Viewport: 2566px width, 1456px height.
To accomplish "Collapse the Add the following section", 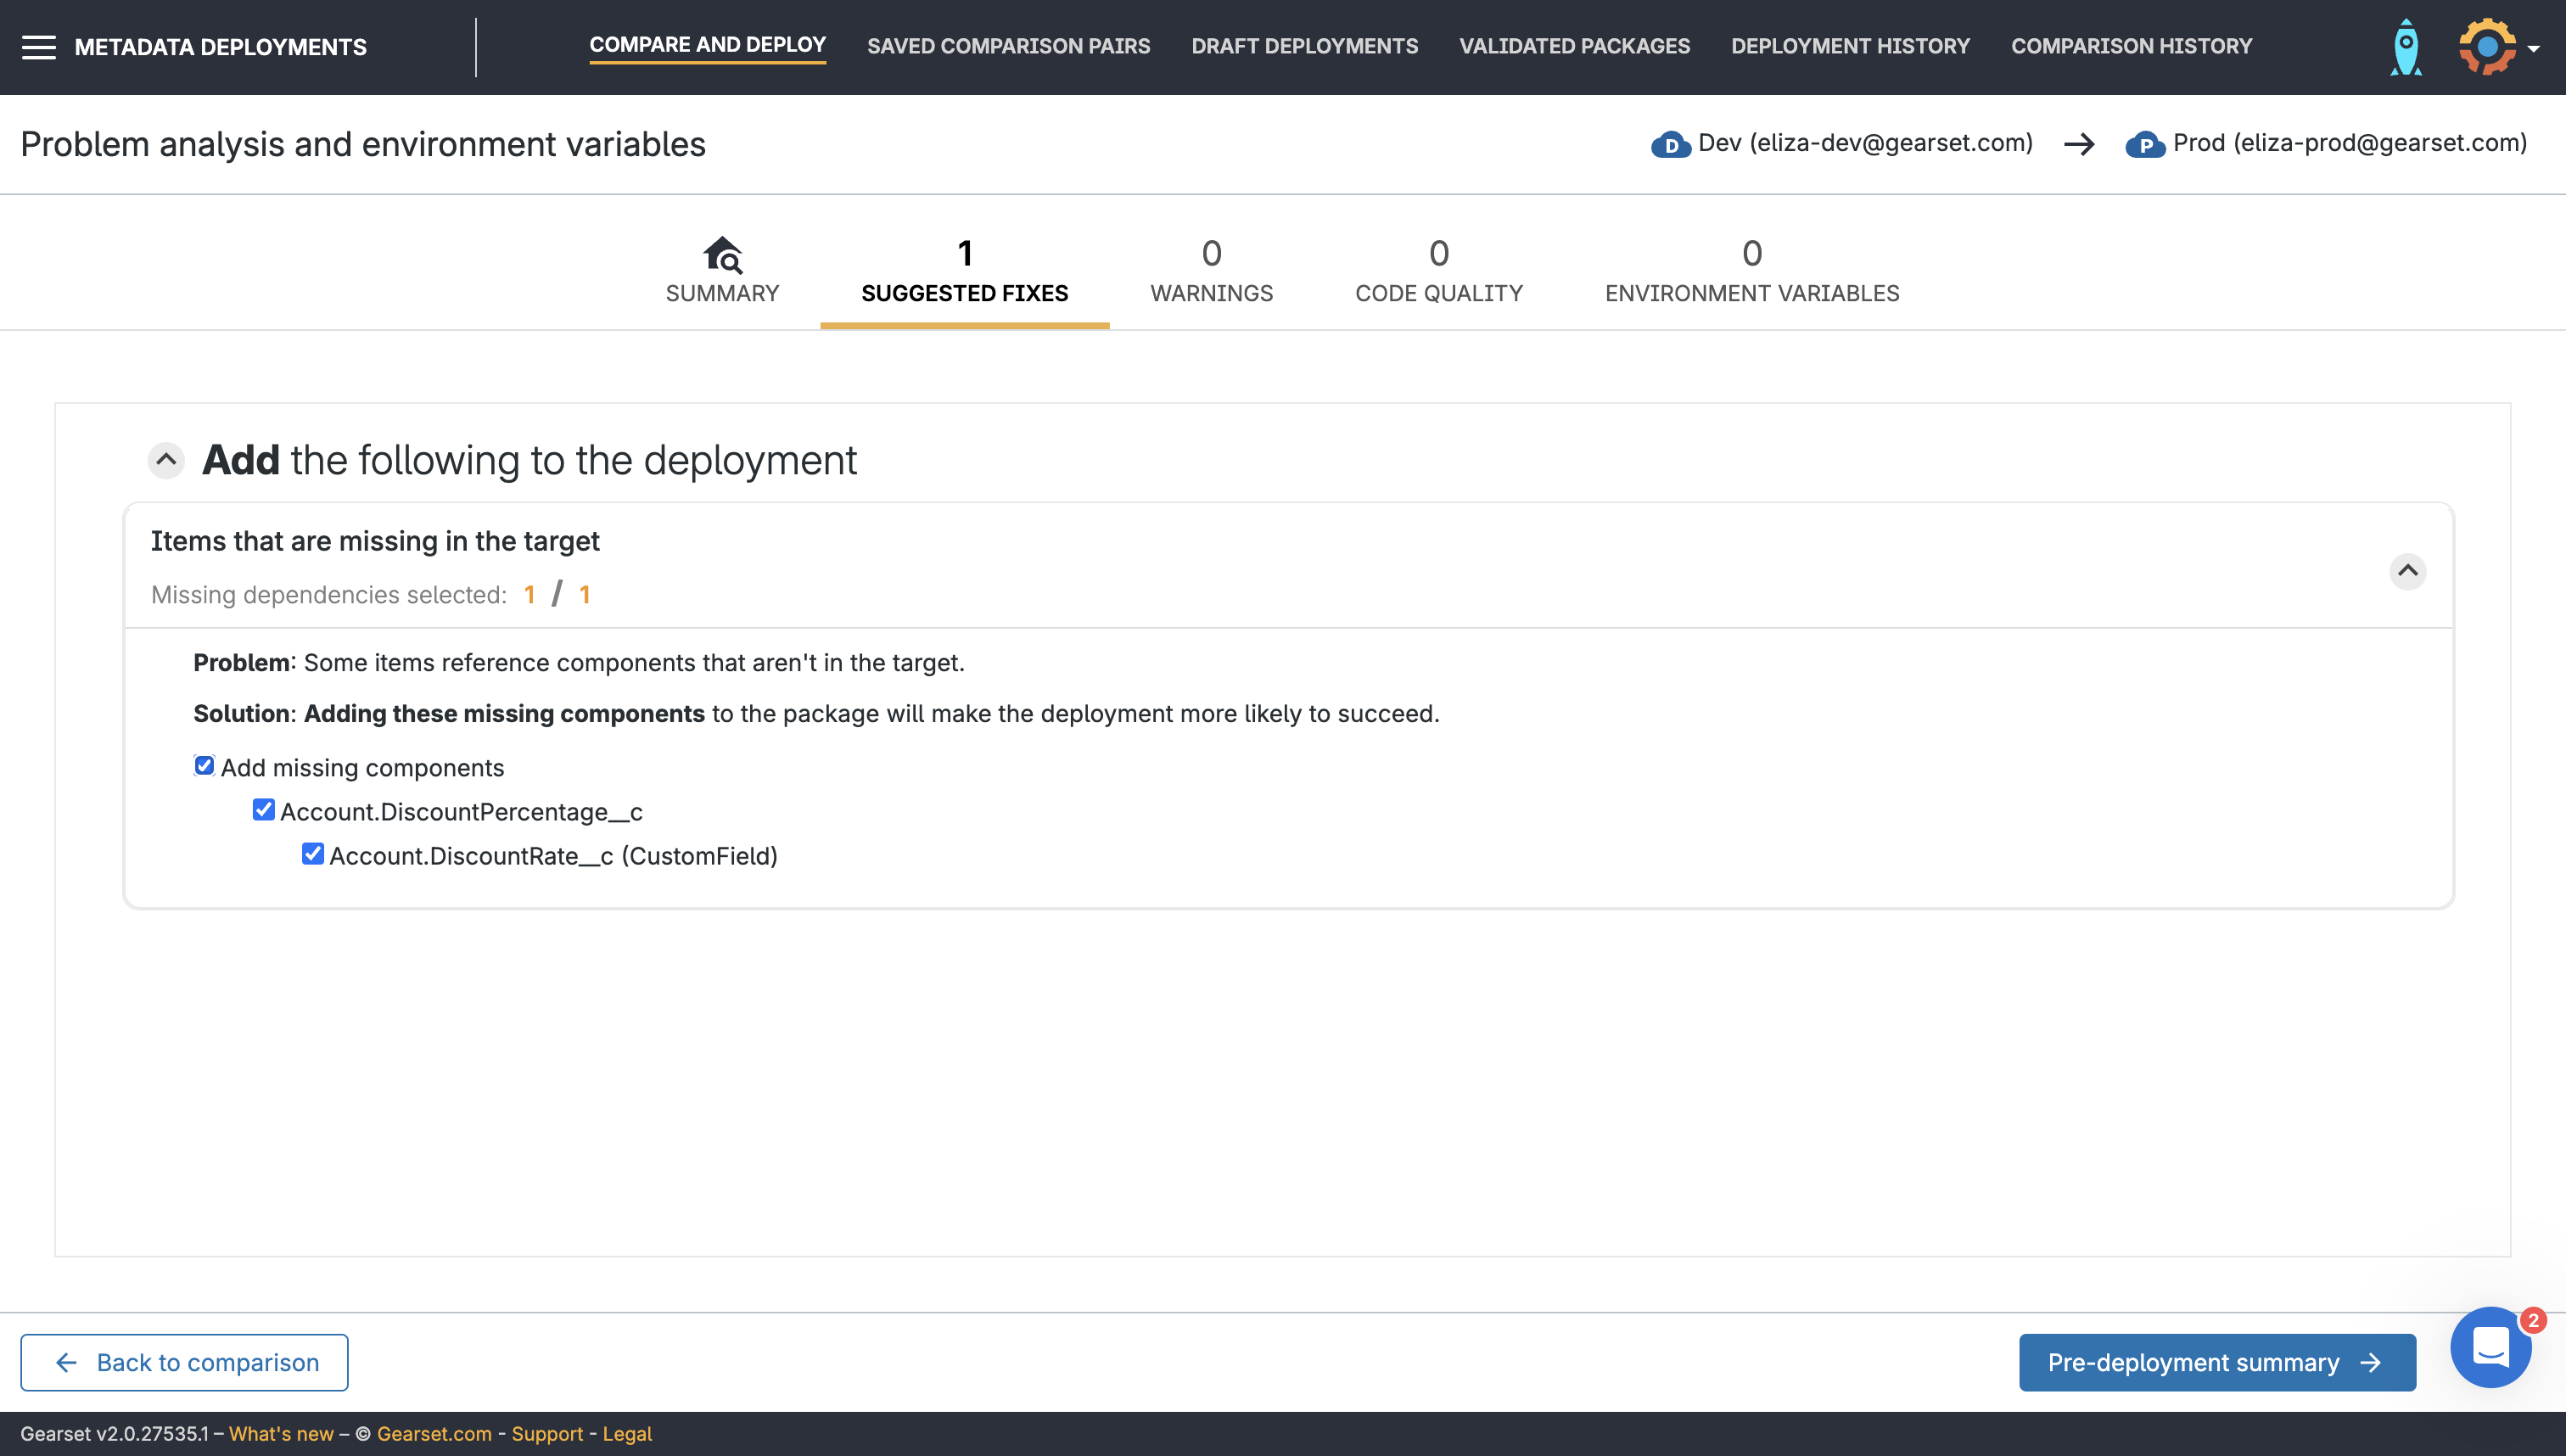I will [166, 460].
